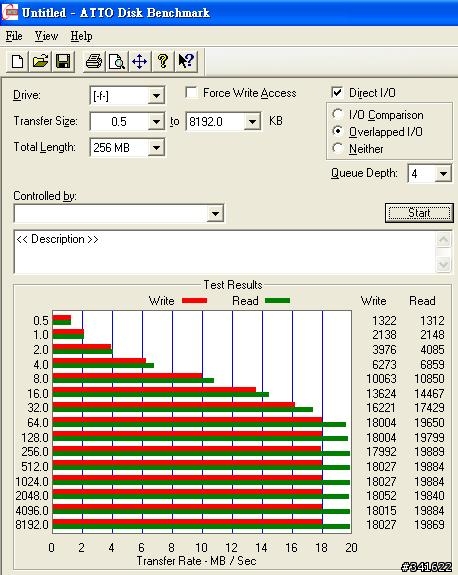The image size is (458, 575).
Task: Click the four-arrow move toolbar icon
Action: coord(139,61)
